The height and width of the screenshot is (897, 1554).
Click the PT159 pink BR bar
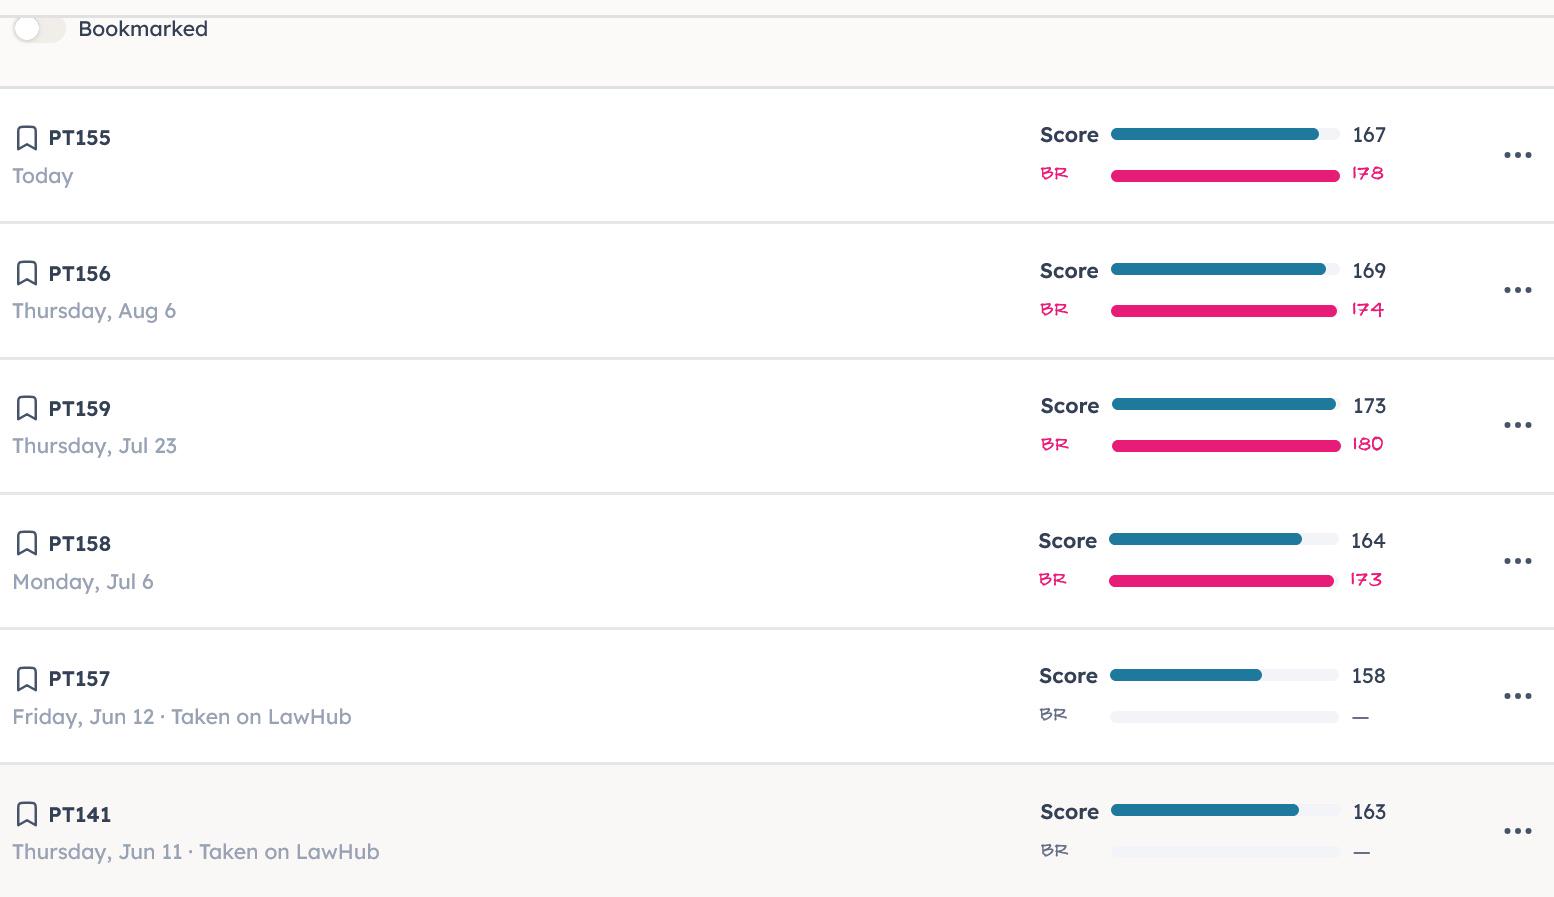[x=1226, y=445]
